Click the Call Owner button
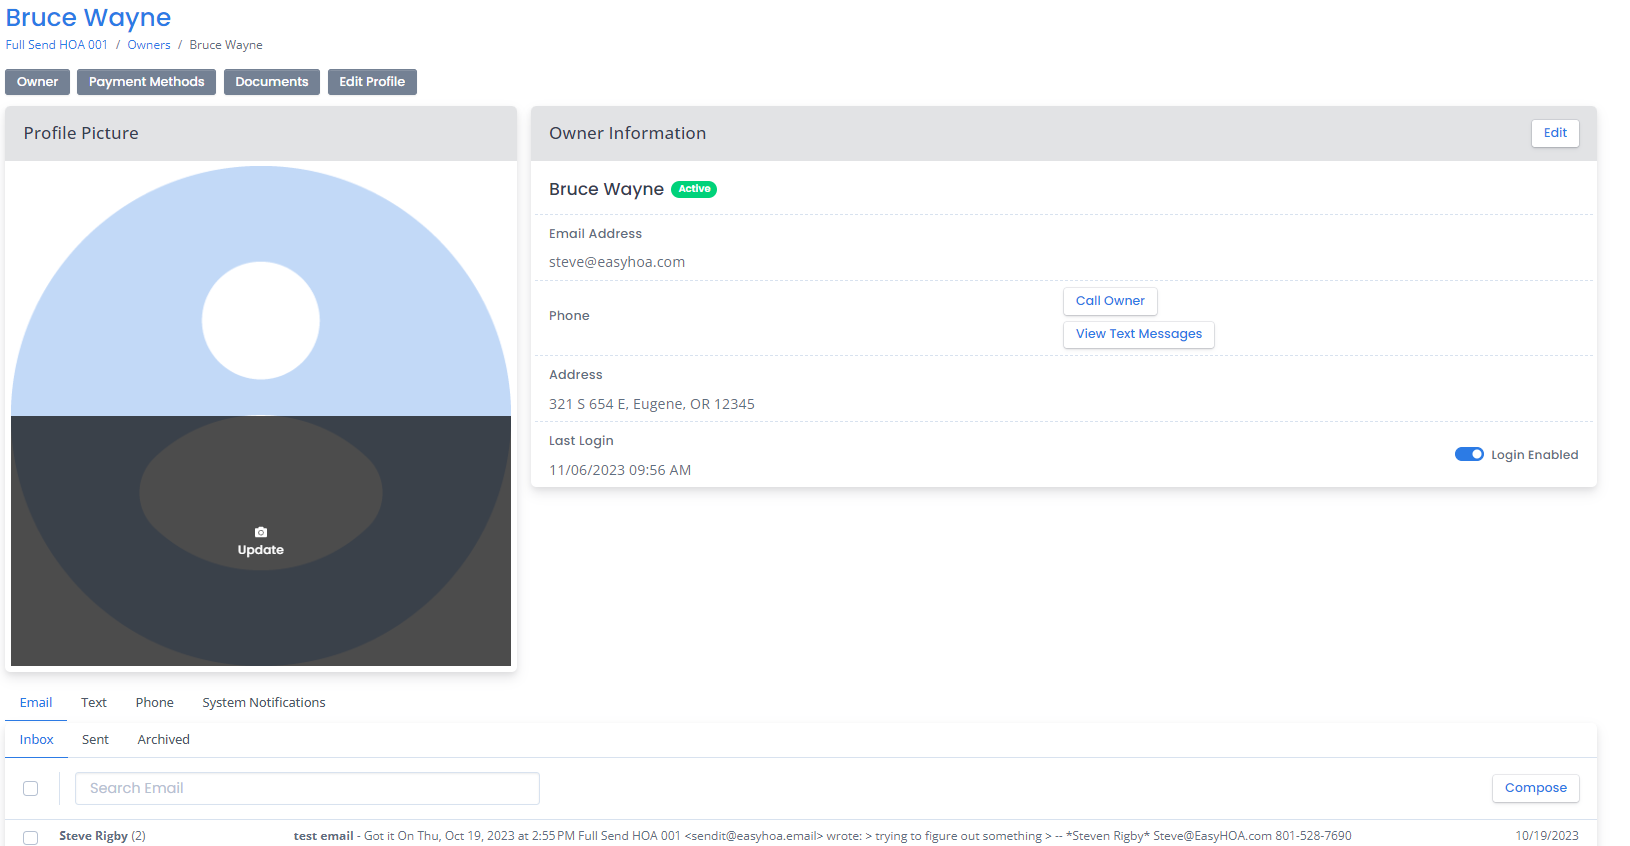1630x846 pixels. (1109, 301)
